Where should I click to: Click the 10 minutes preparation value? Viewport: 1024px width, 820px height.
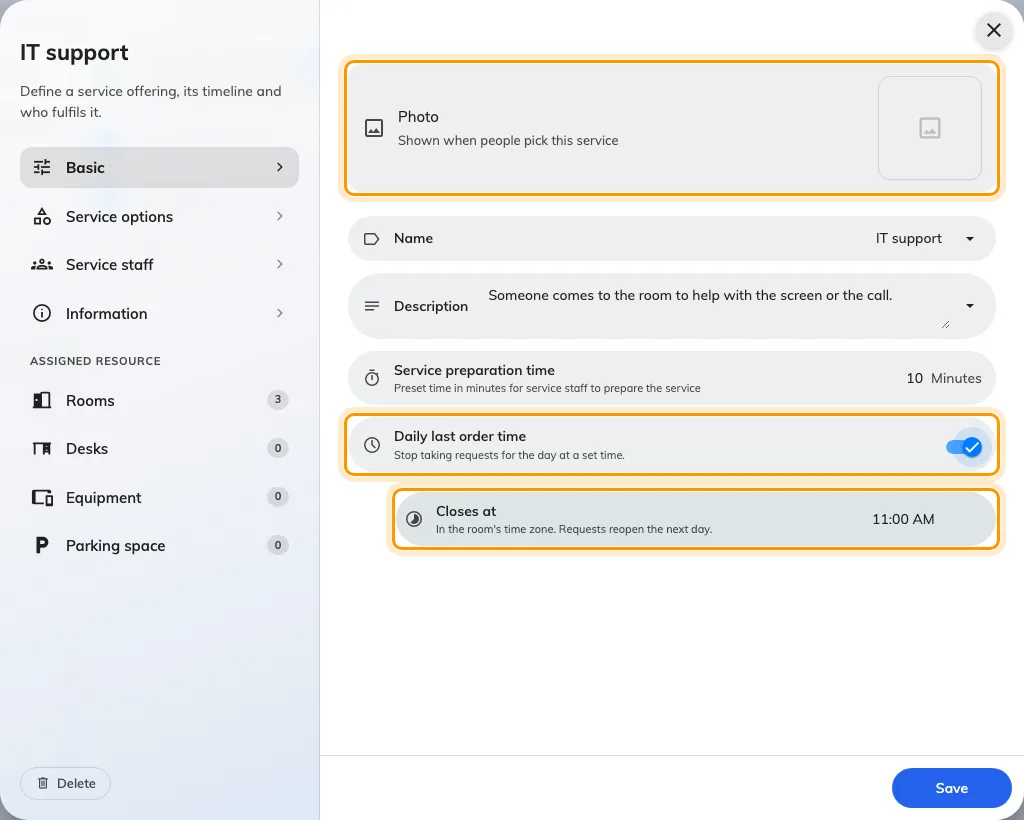(x=914, y=378)
